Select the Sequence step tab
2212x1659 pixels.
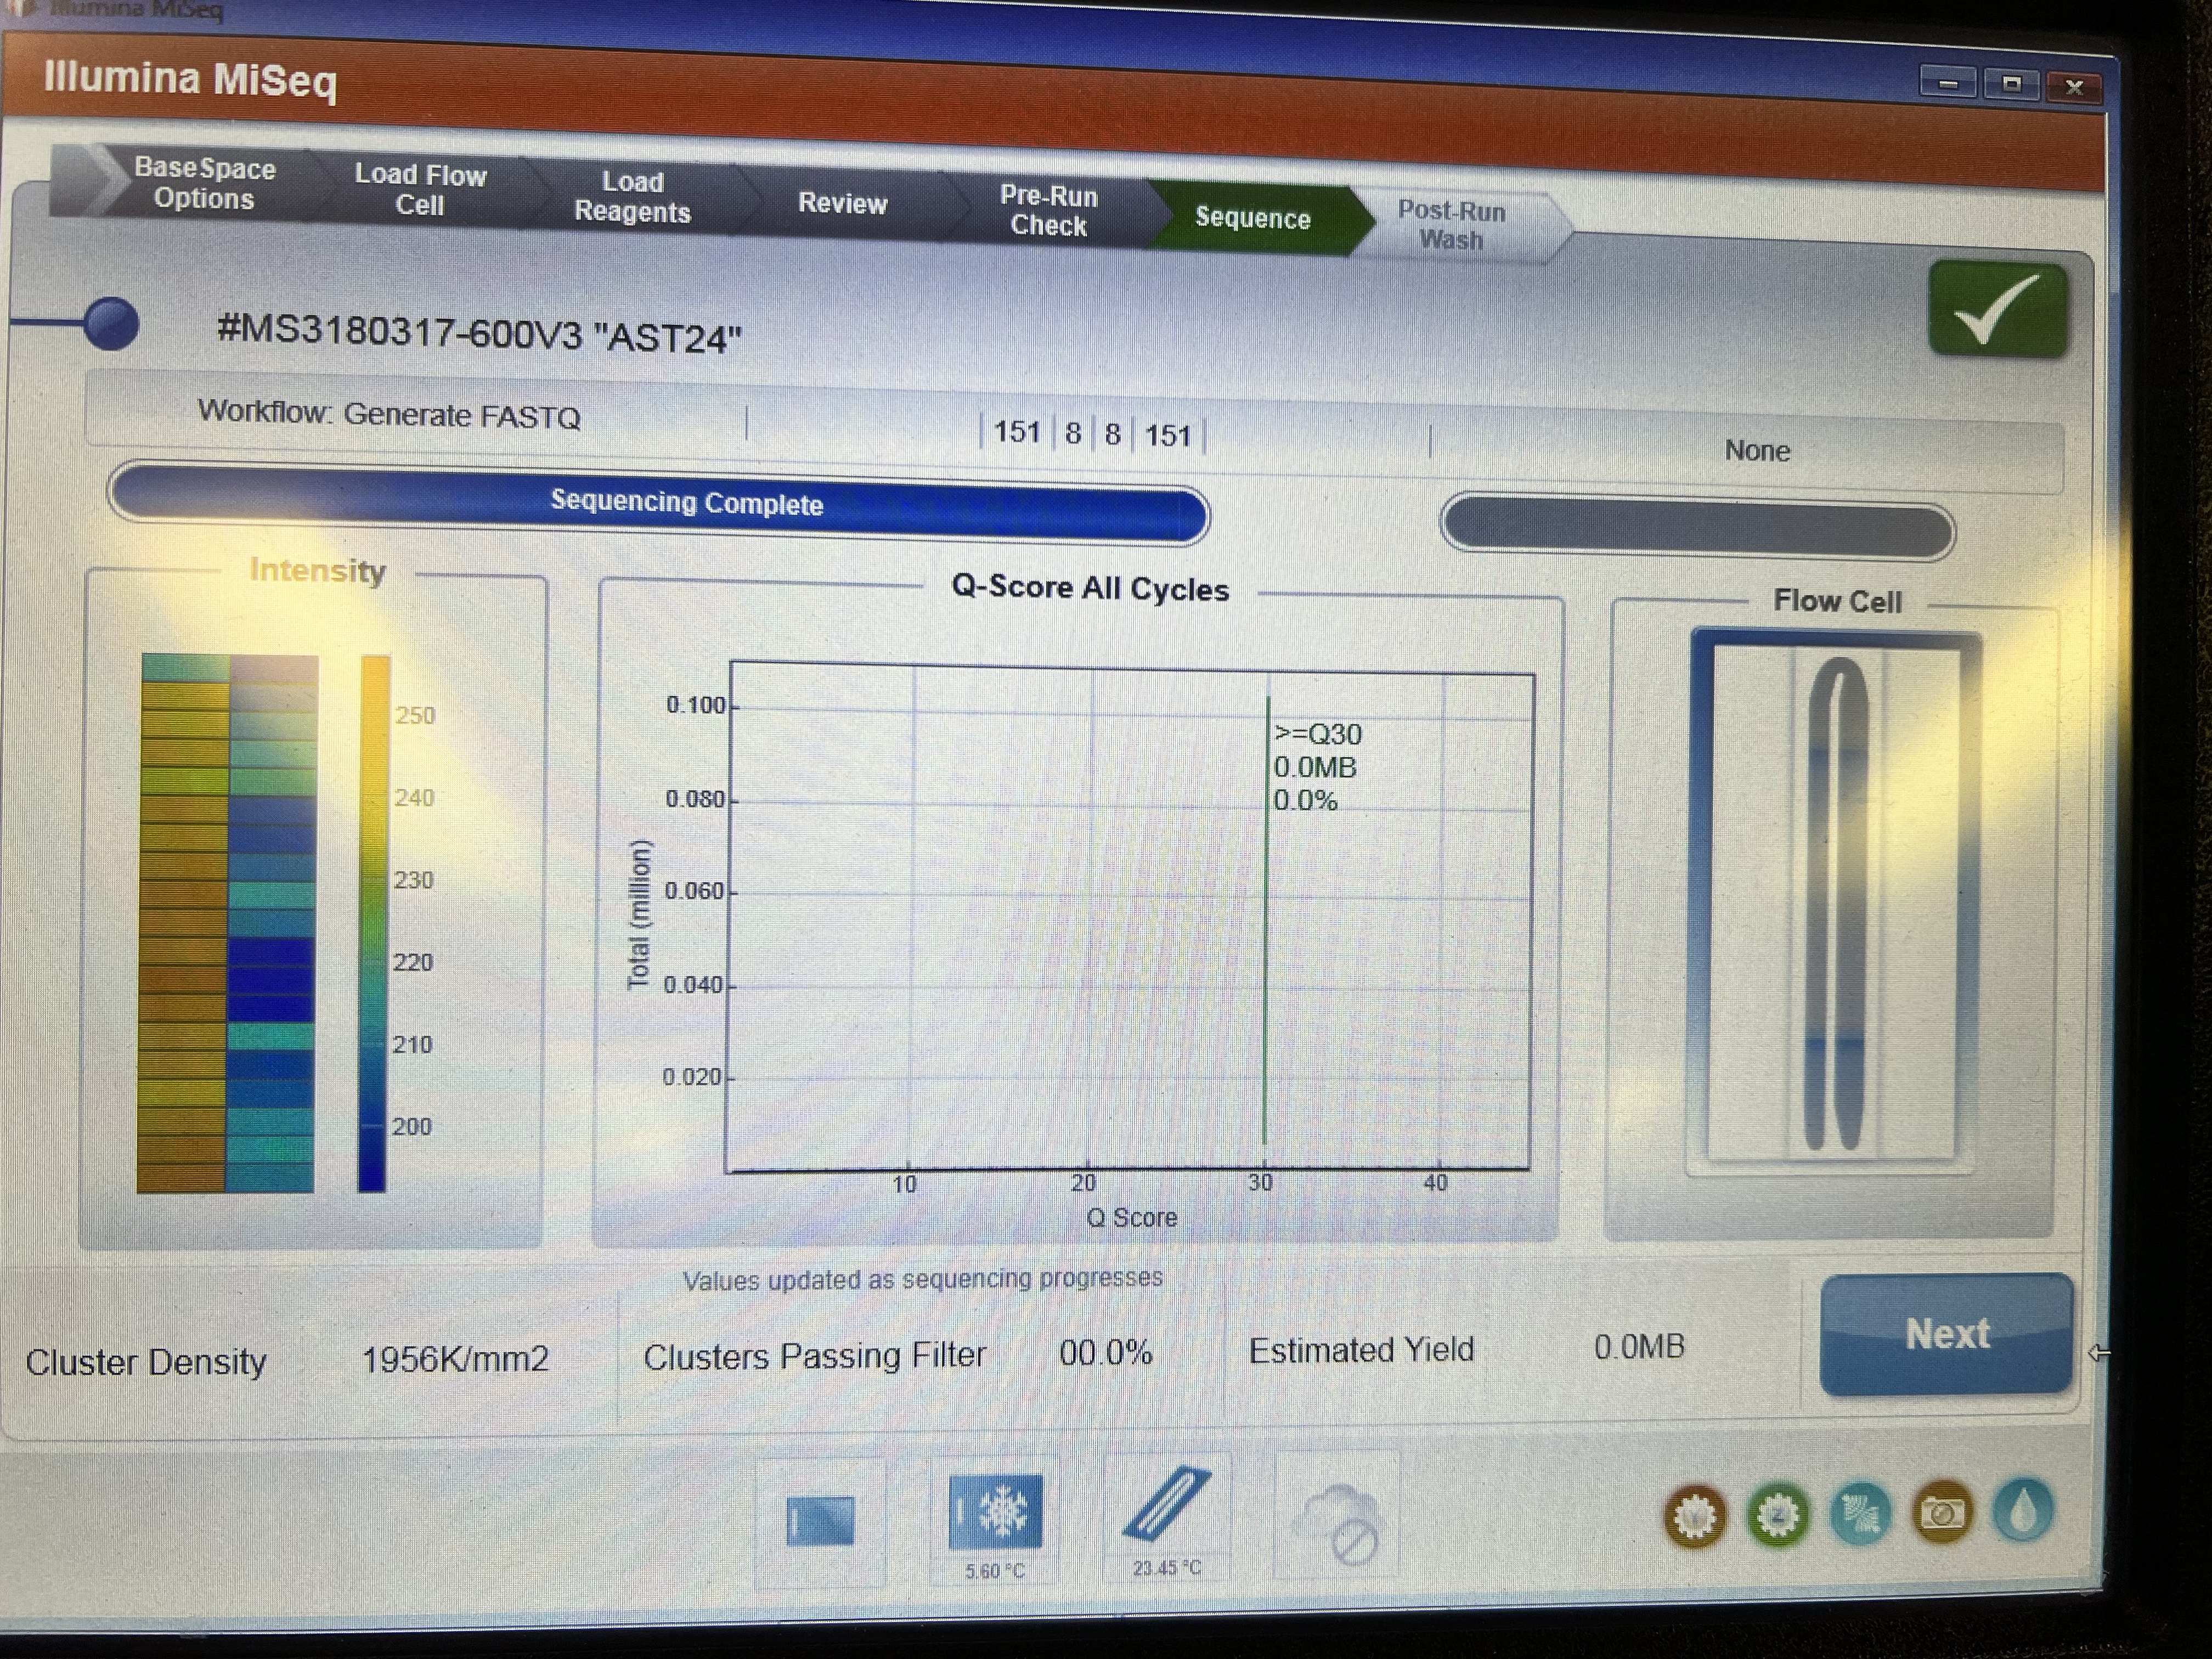(1252, 218)
